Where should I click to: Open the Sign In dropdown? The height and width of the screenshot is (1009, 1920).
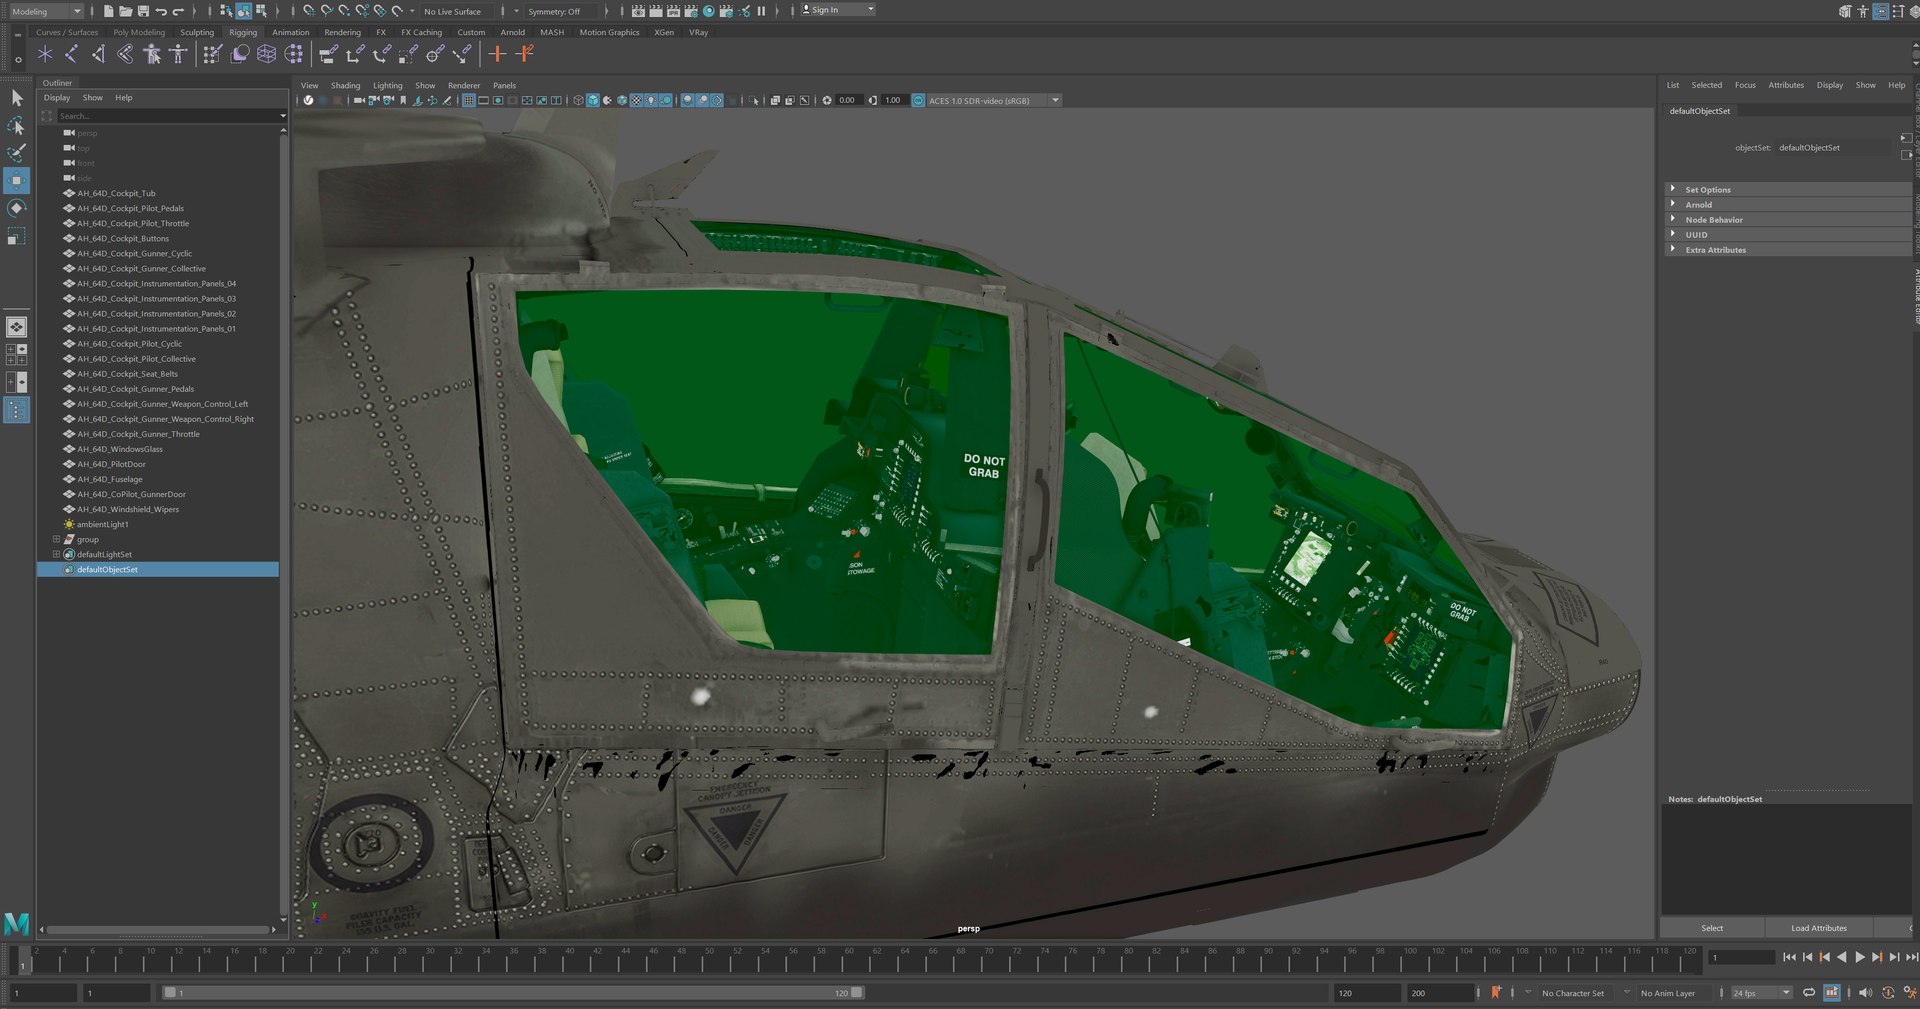(x=838, y=10)
